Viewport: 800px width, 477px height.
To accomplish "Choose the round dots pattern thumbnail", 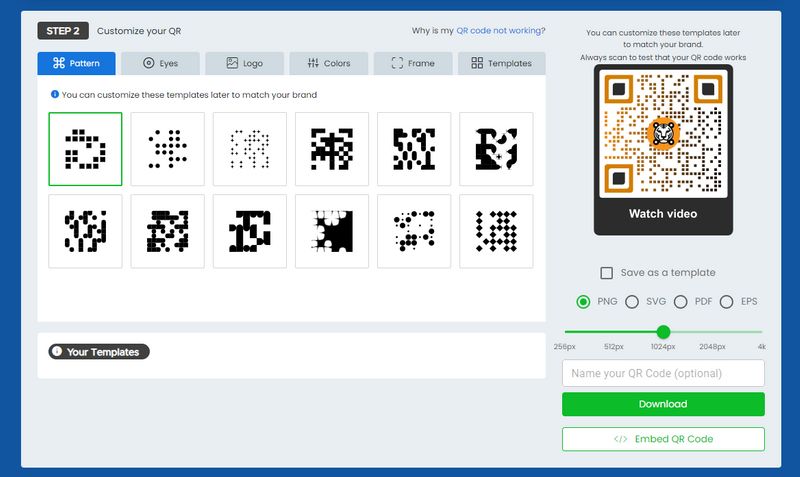I will point(167,149).
